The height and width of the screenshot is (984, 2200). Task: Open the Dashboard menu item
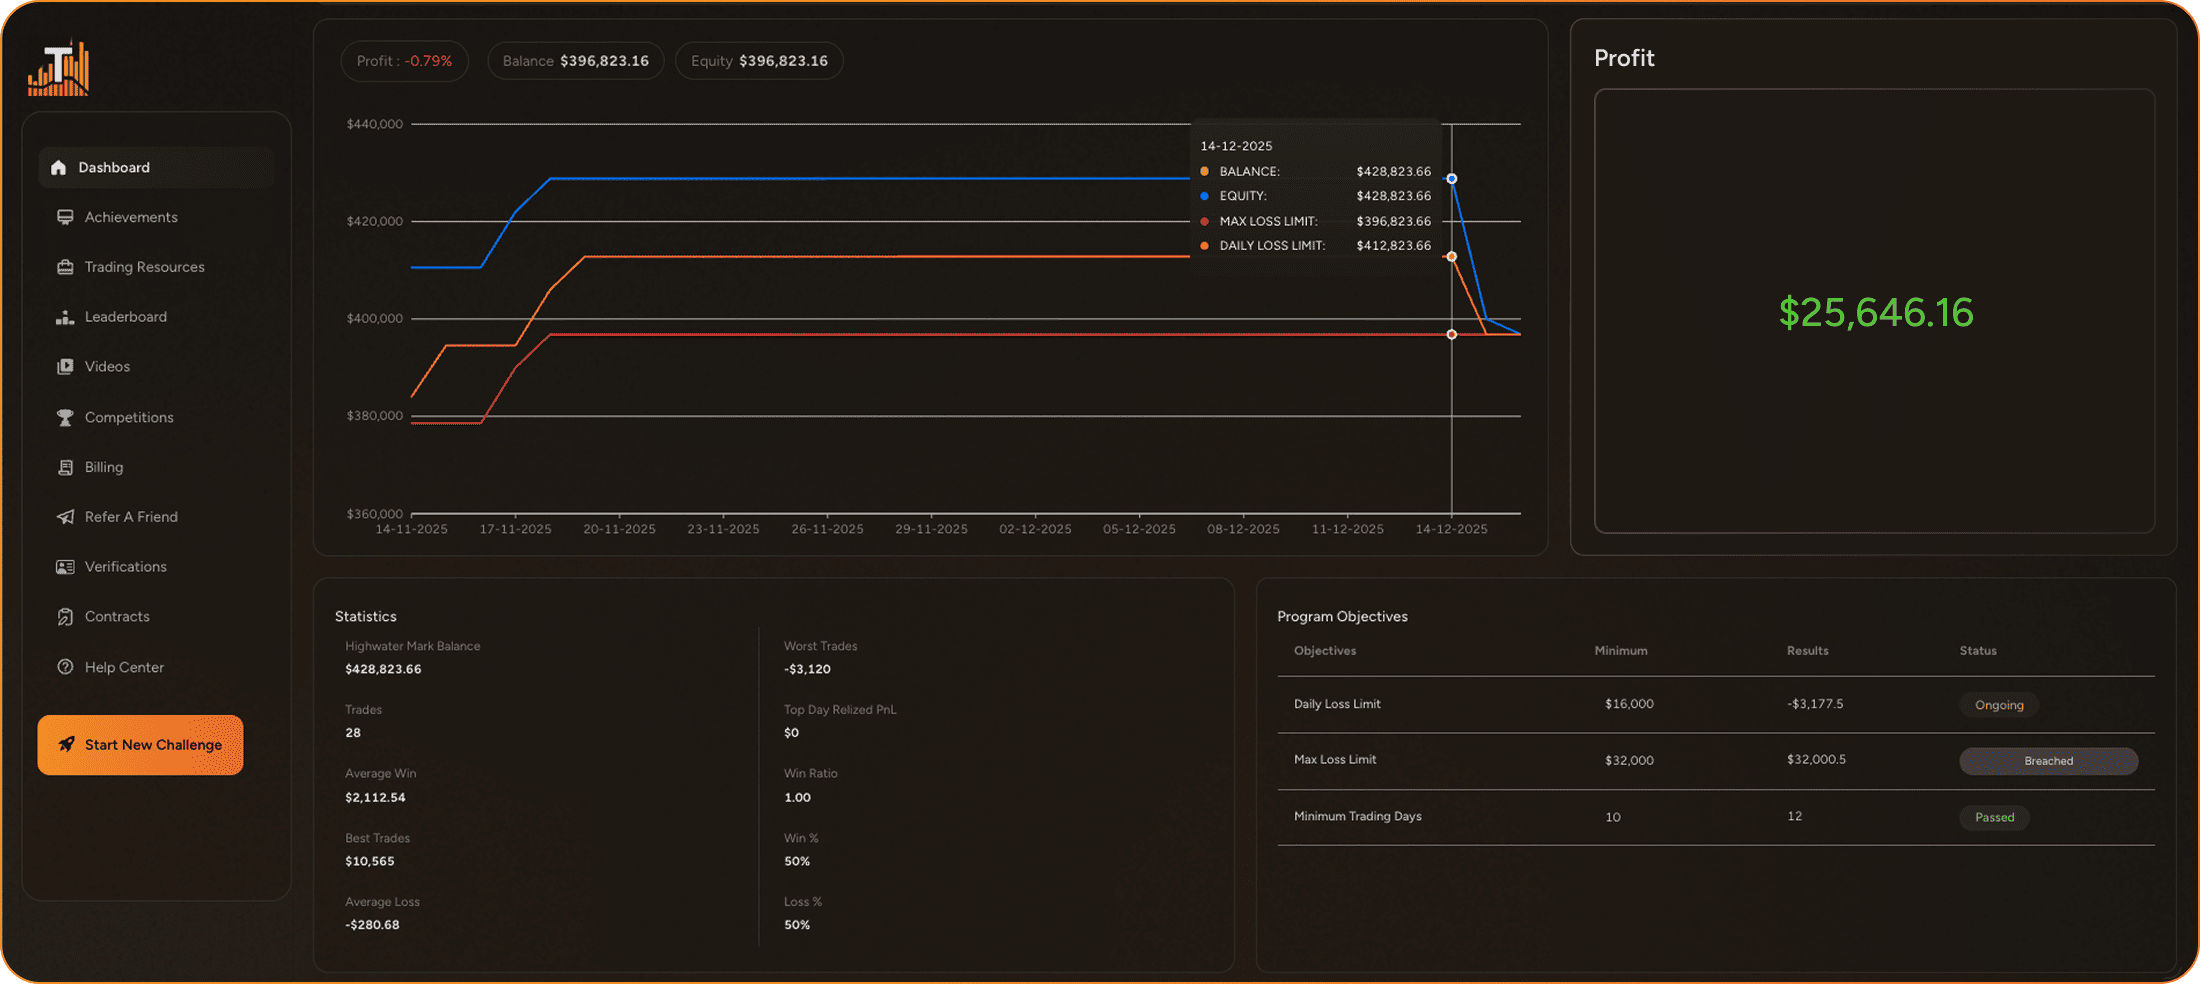(156, 167)
